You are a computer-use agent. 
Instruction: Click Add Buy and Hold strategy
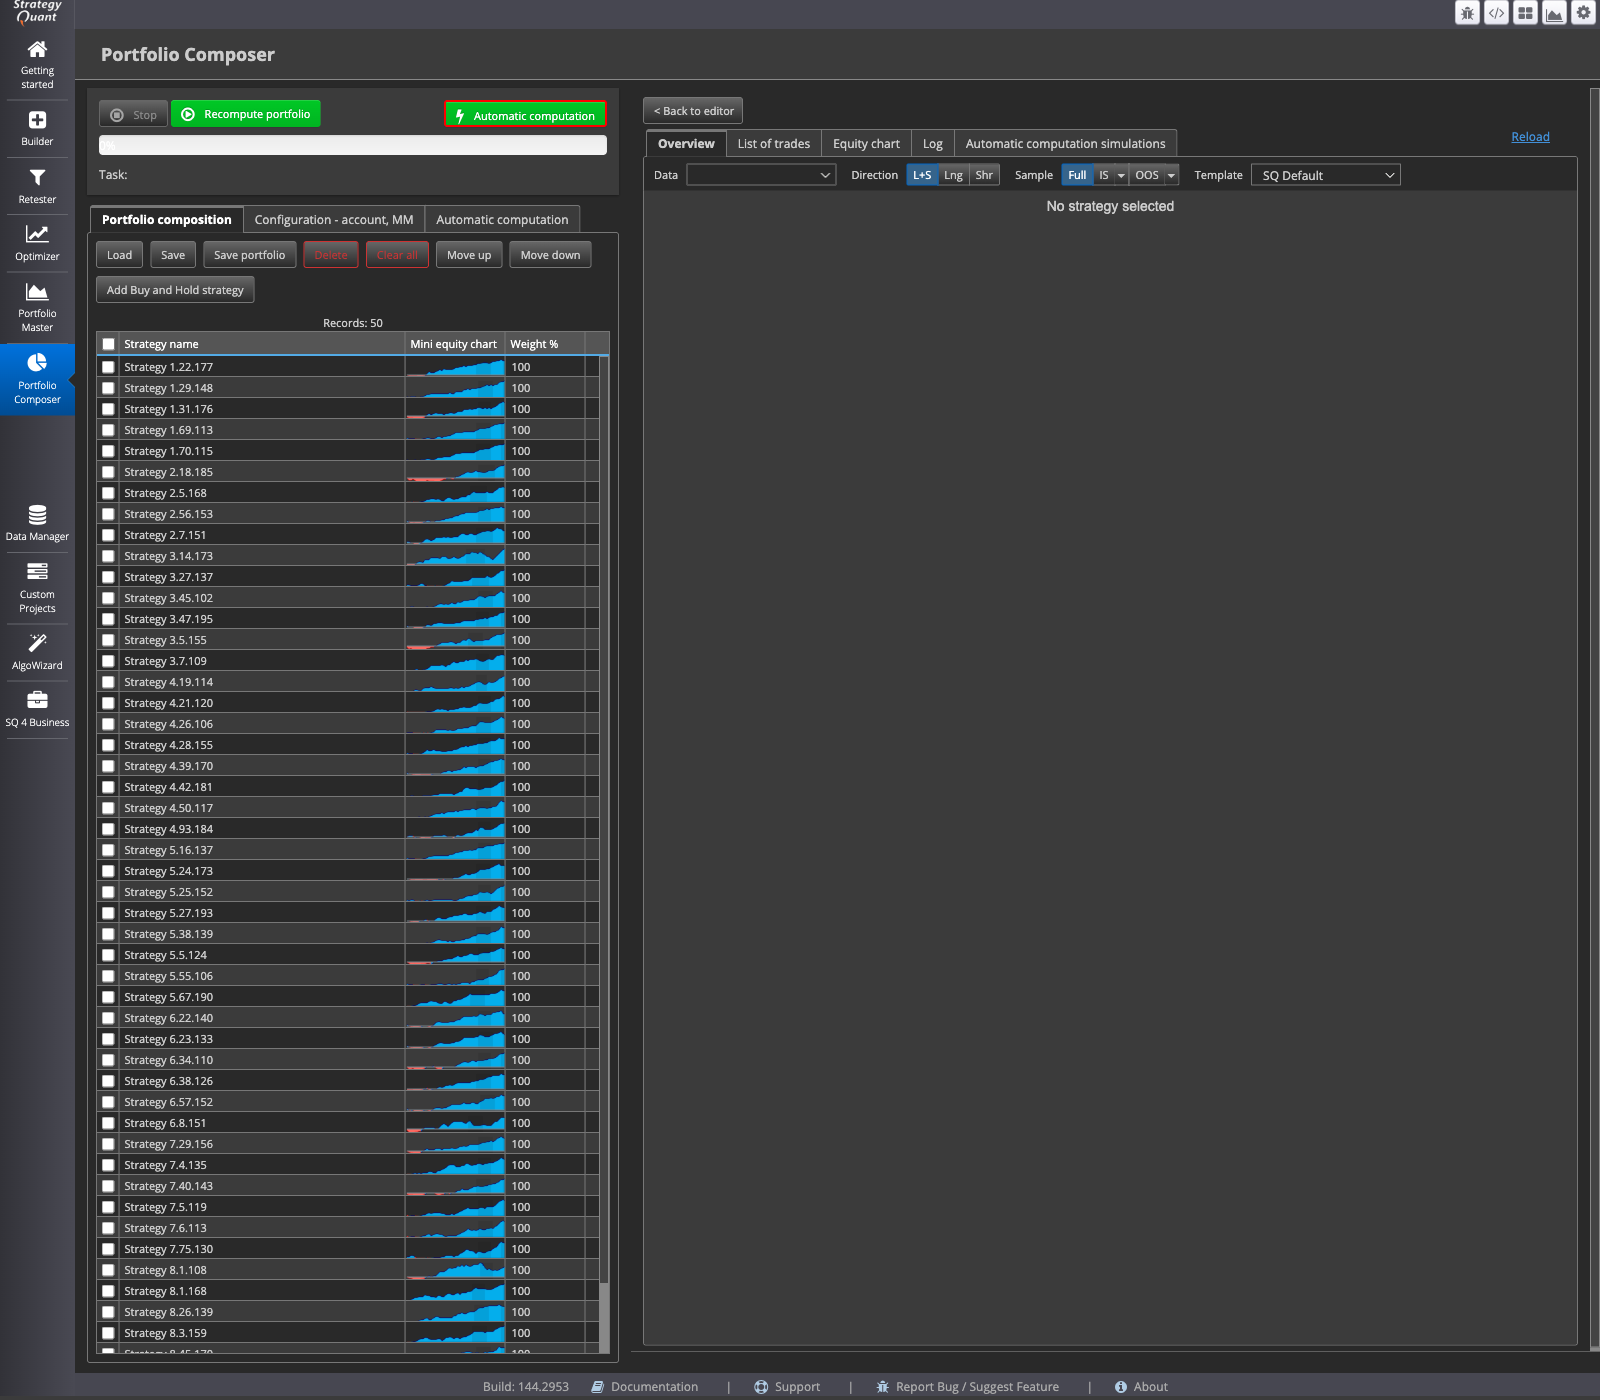coord(175,290)
